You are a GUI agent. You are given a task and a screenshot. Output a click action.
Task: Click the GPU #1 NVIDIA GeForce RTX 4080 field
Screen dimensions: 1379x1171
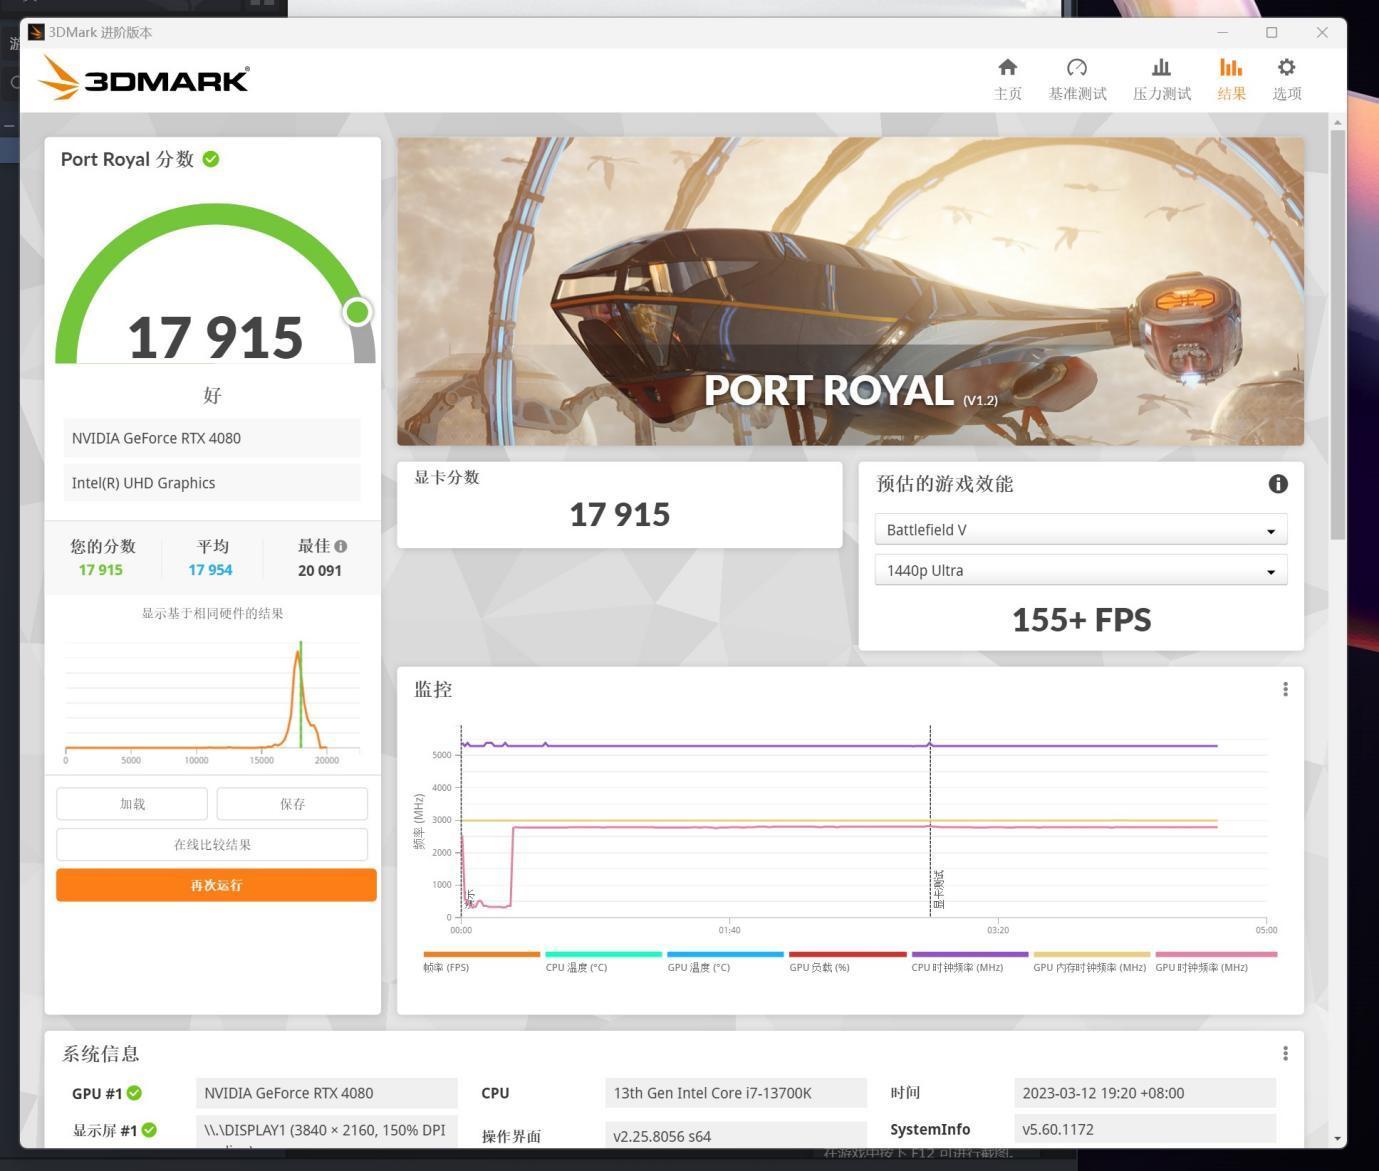click(326, 1093)
